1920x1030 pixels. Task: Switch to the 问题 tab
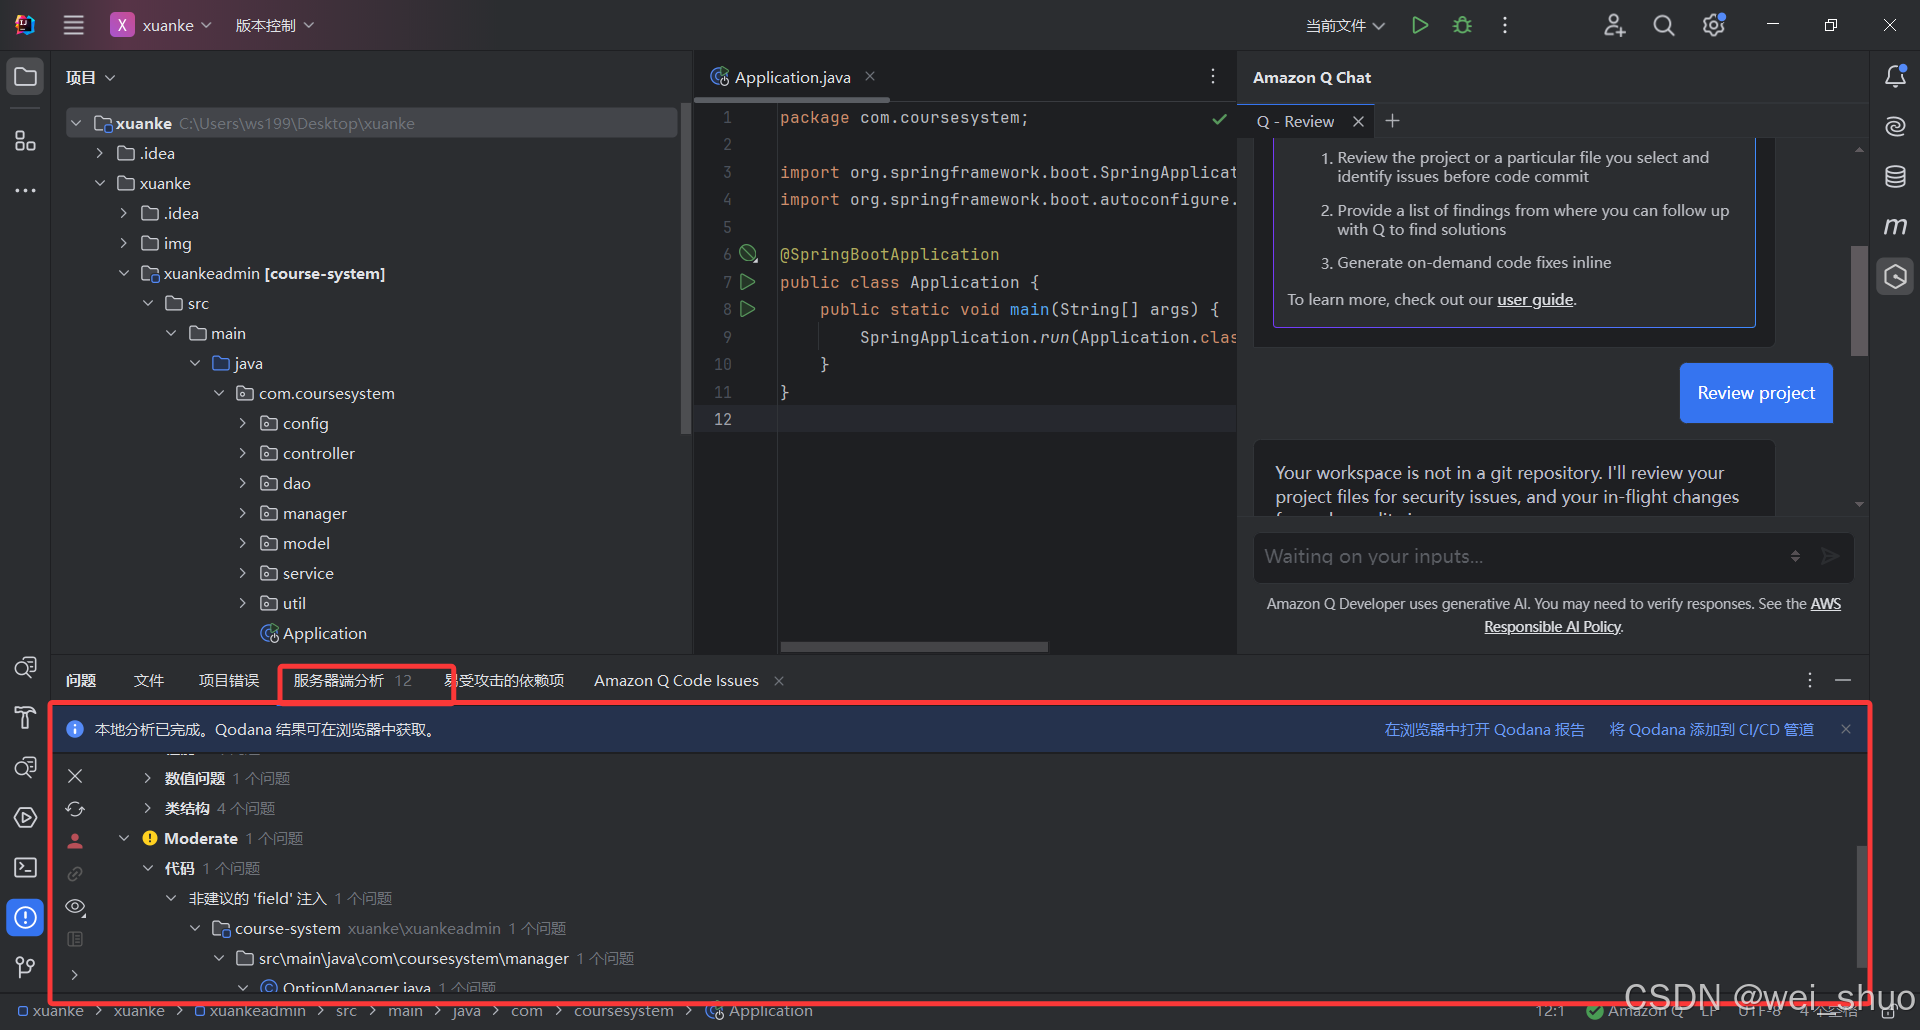point(81,680)
